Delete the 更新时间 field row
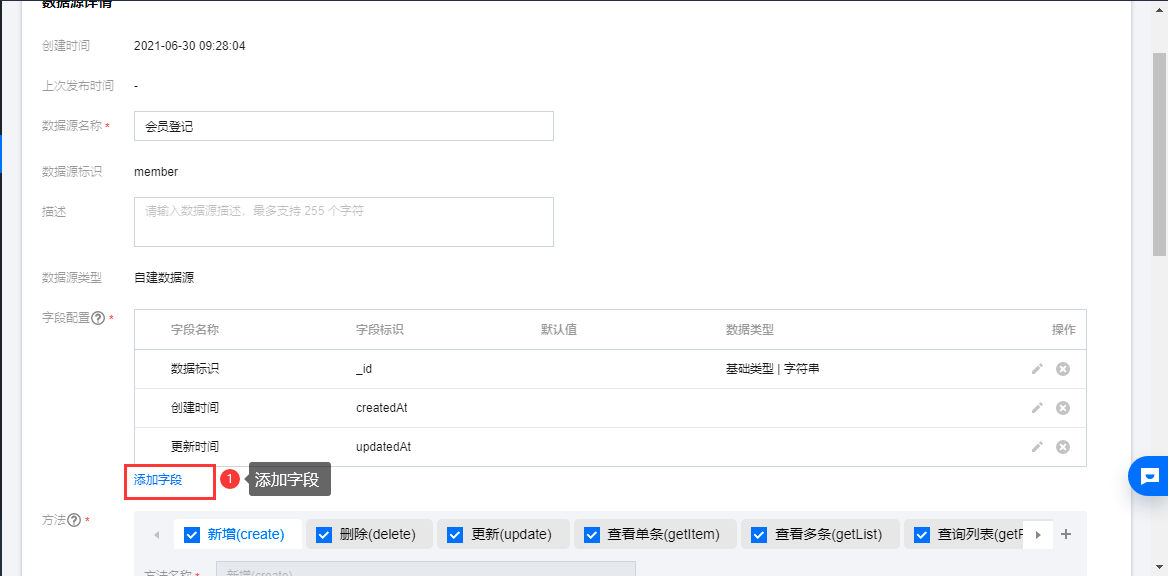This screenshot has height=576, width=1168. click(x=1063, y=446)
